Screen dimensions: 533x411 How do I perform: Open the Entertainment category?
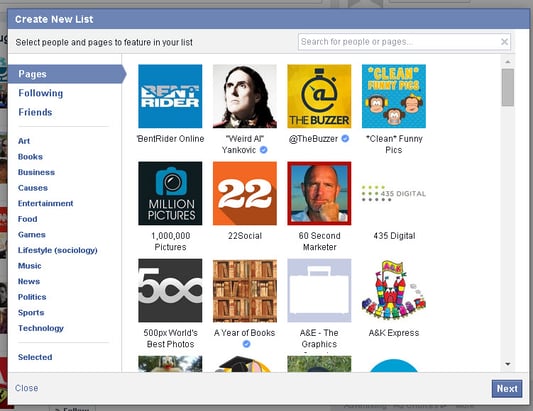(46, 203)
